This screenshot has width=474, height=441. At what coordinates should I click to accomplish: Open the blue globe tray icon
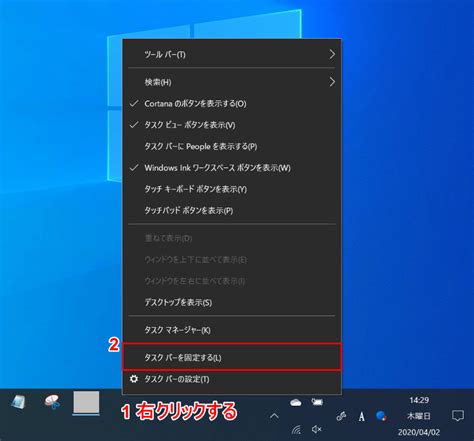click(x=381, y=416)
